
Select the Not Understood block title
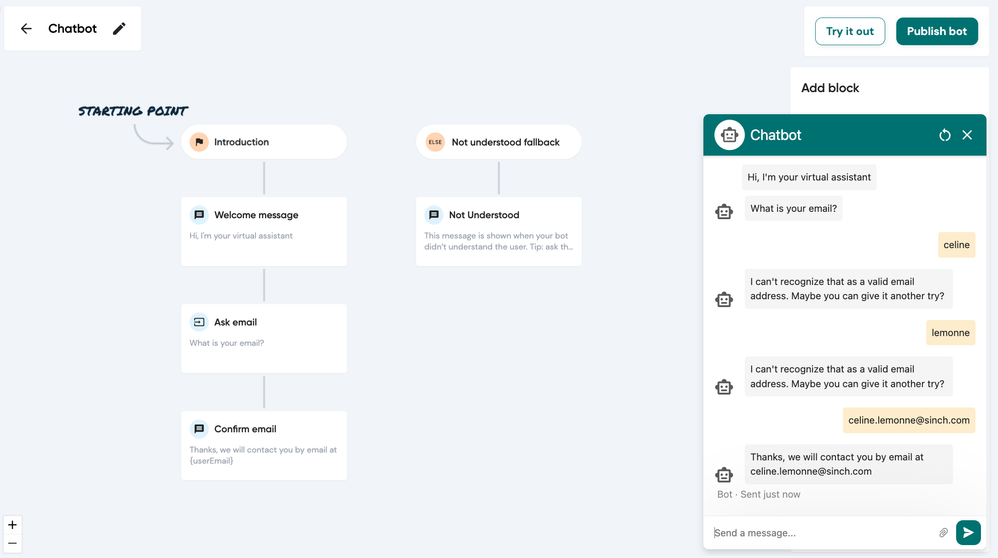pyautogui.click(x=484, y=215)
